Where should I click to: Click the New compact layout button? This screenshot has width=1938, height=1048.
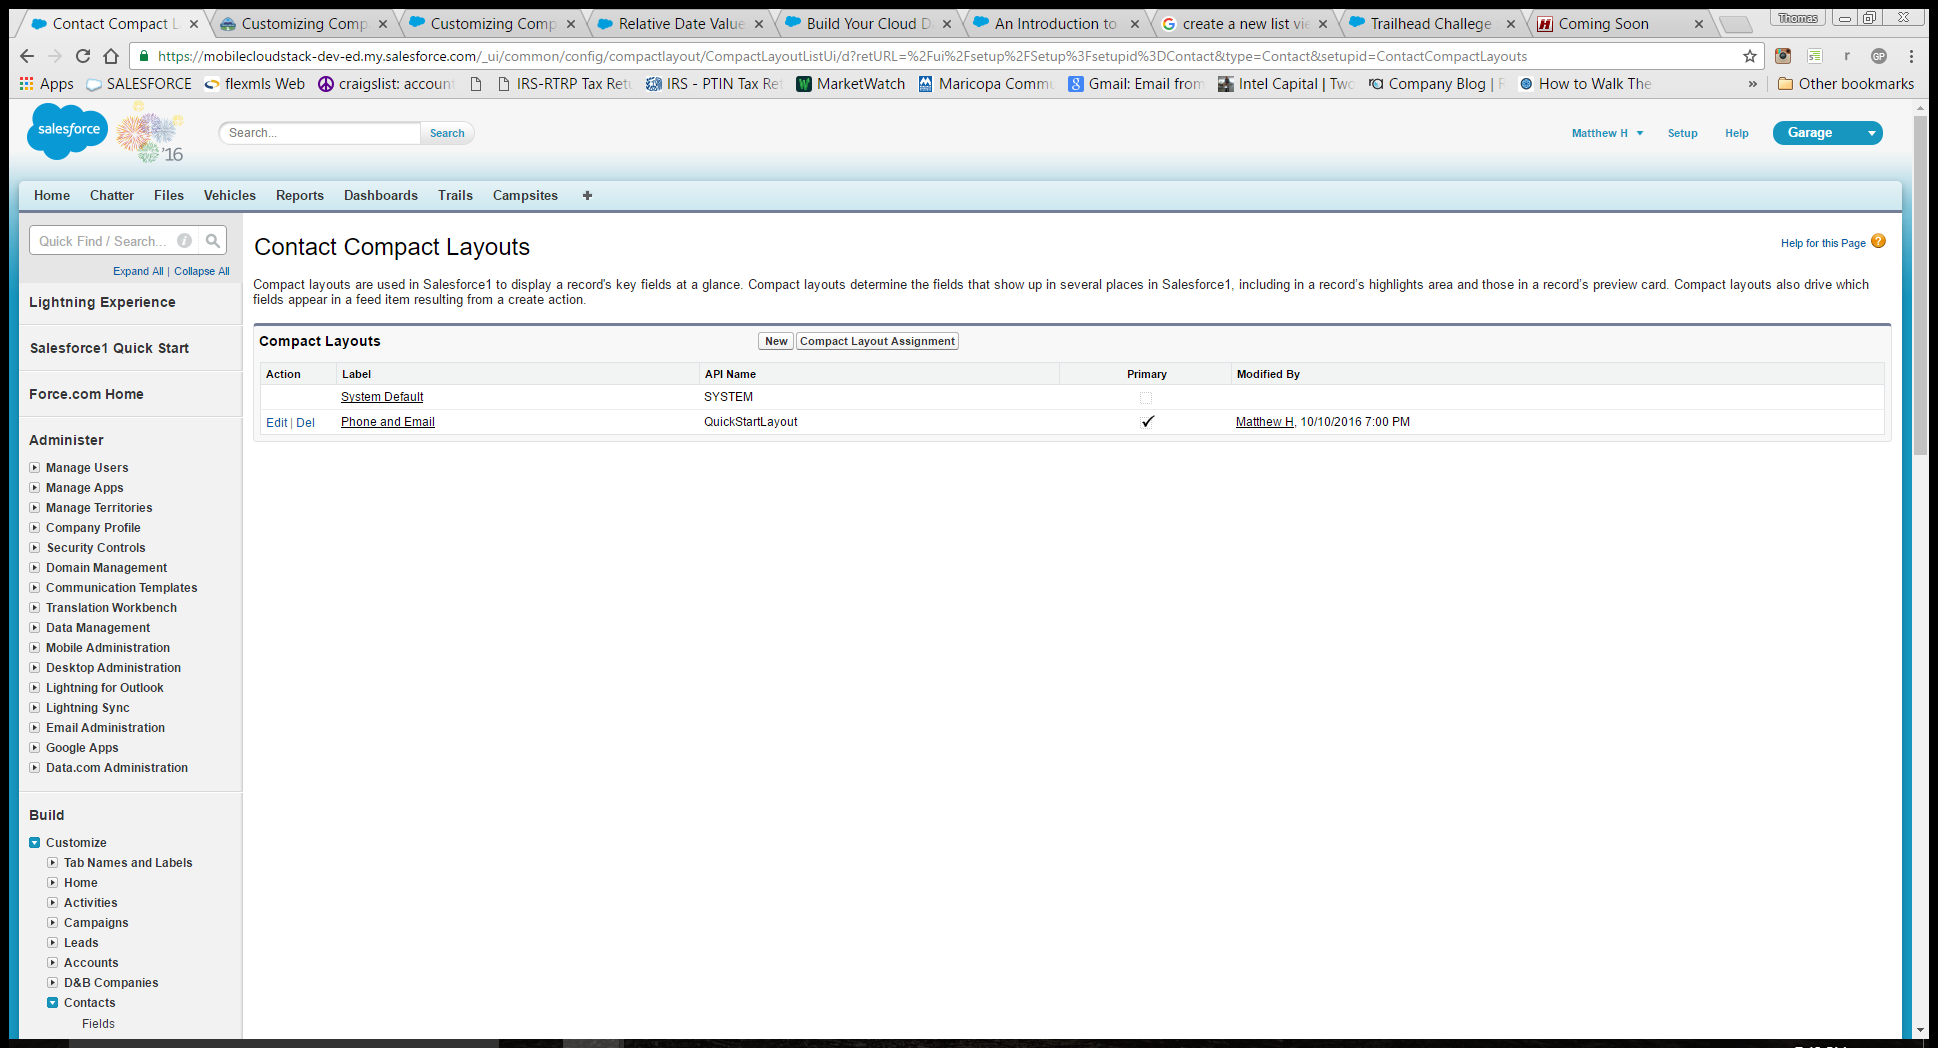click(x=776, y=341)
